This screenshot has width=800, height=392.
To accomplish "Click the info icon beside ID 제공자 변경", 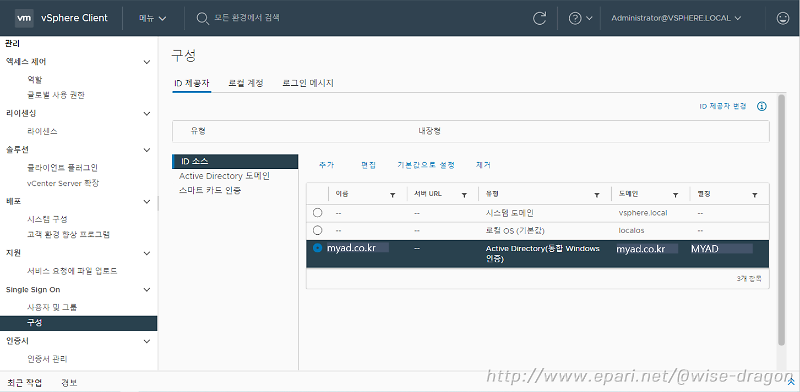I will tap(762, 106).
